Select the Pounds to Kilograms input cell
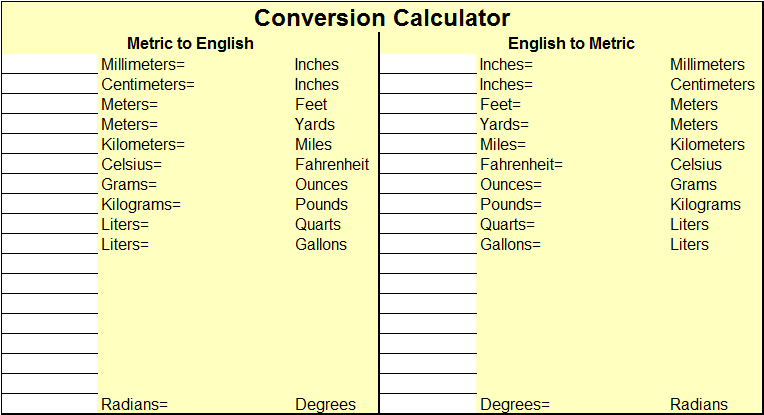Image resolution: width=764 pixels, height=415 pixels. click(x=428, y=204)
